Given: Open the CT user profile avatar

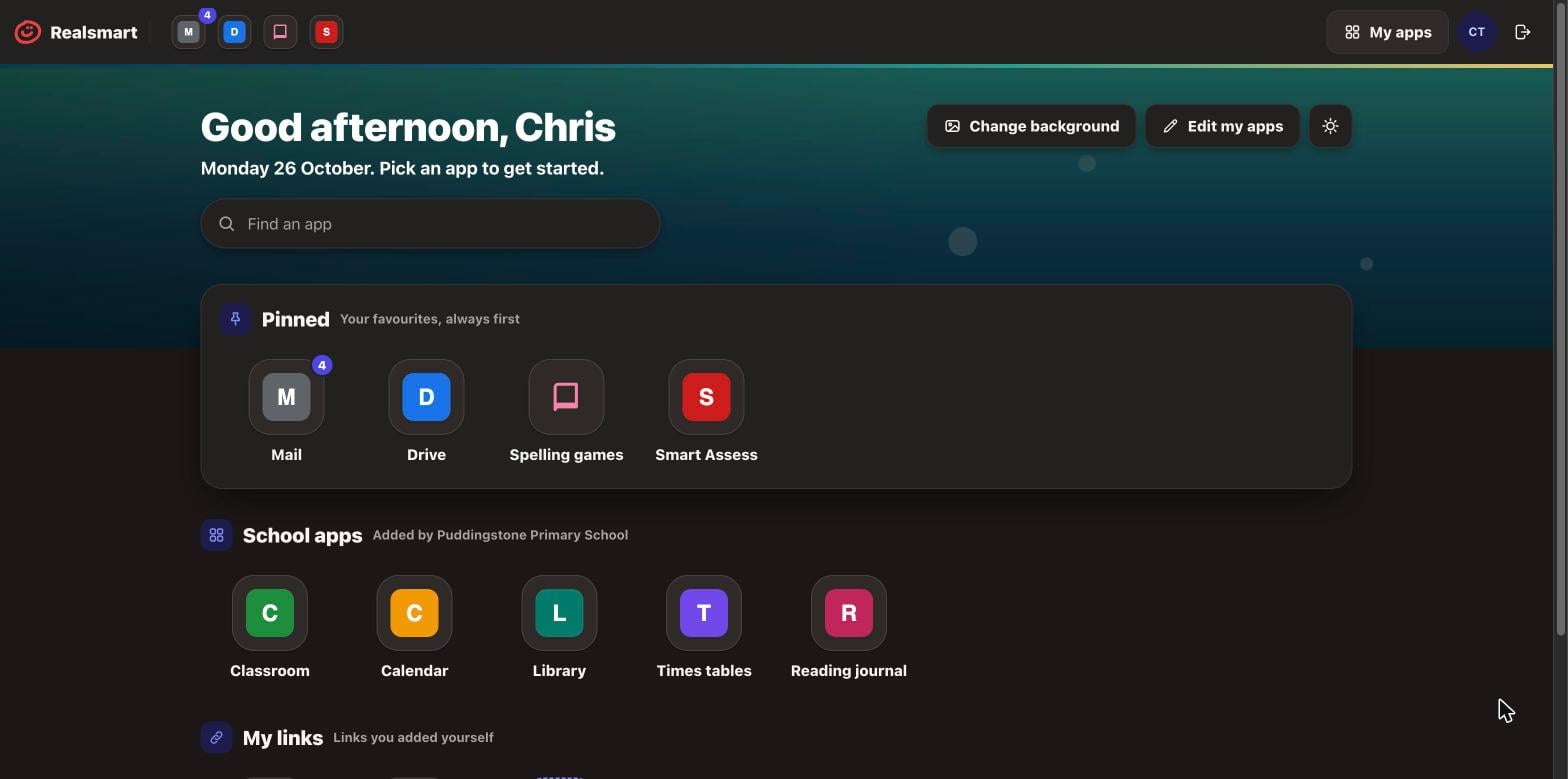Looking at the screenshot, I should [x=1477, y=32].
